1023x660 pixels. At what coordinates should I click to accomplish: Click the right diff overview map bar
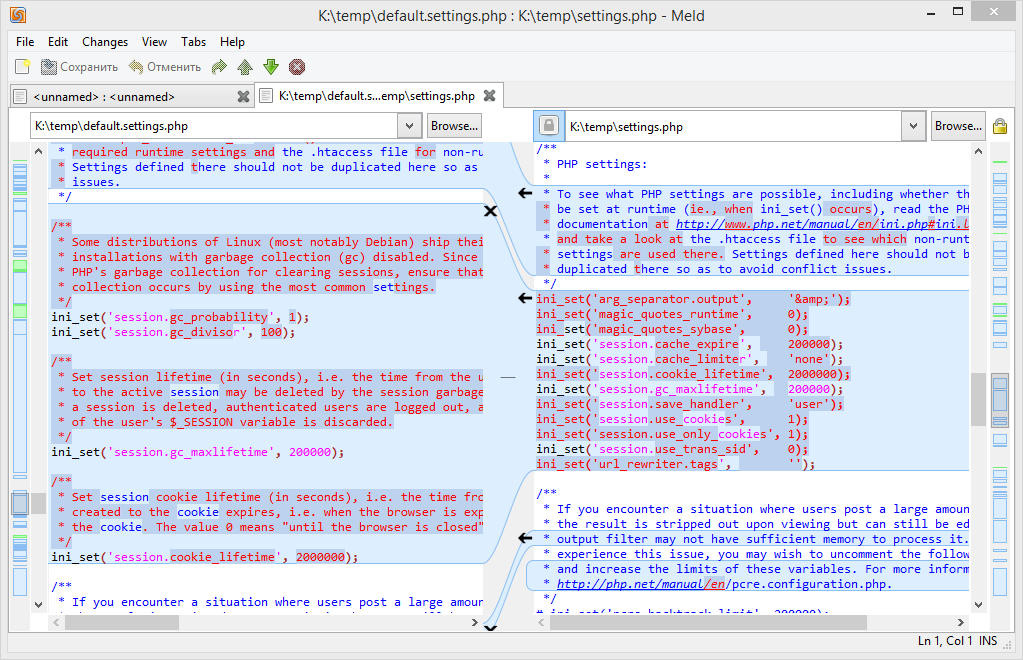(1000, 378)
